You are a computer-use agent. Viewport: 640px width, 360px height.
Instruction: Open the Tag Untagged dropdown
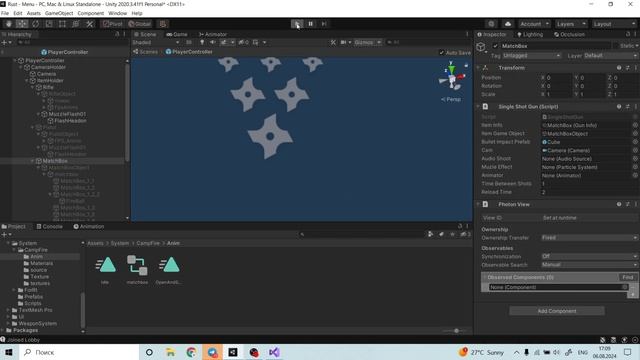click(531, 56)
